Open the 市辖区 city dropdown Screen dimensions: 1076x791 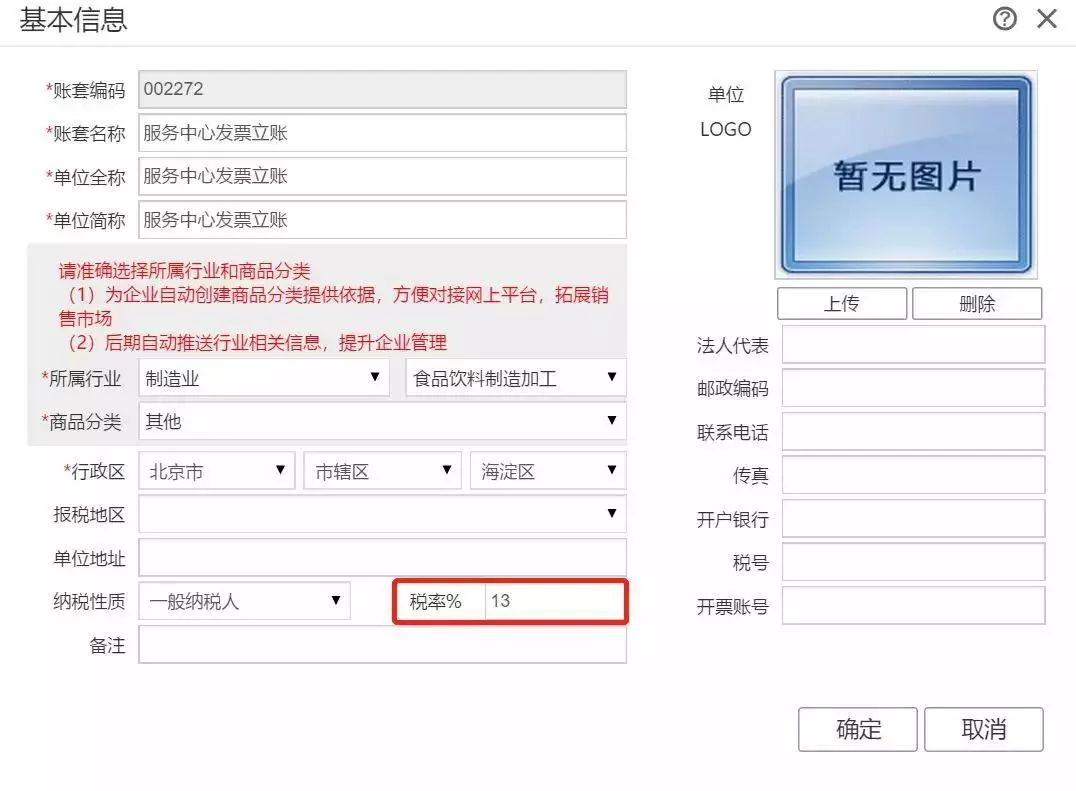[382, 471]
